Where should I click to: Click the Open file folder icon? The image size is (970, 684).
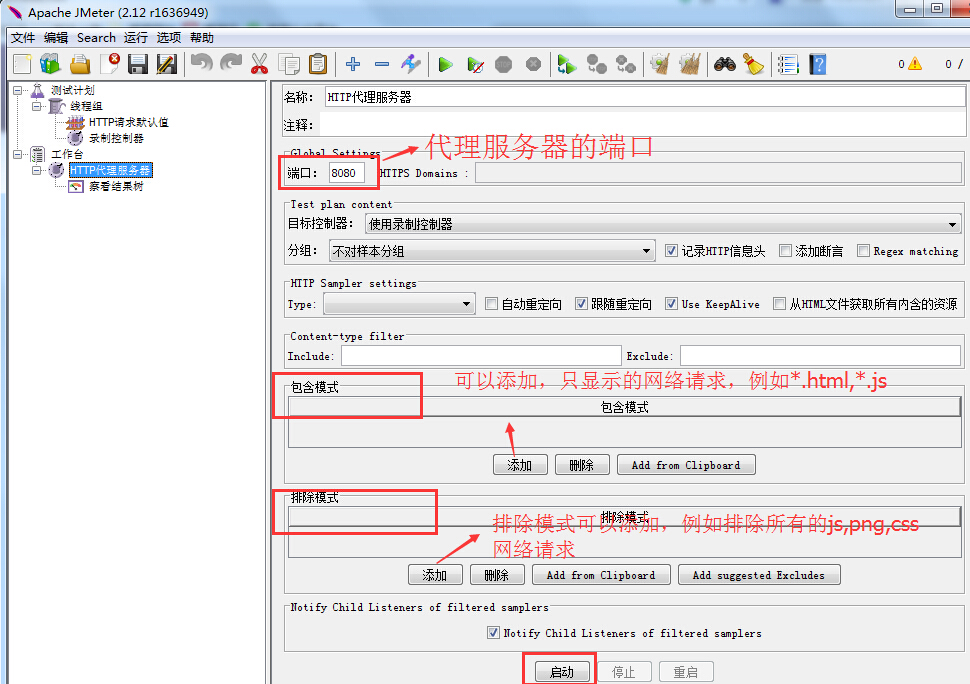pos(80,64)
